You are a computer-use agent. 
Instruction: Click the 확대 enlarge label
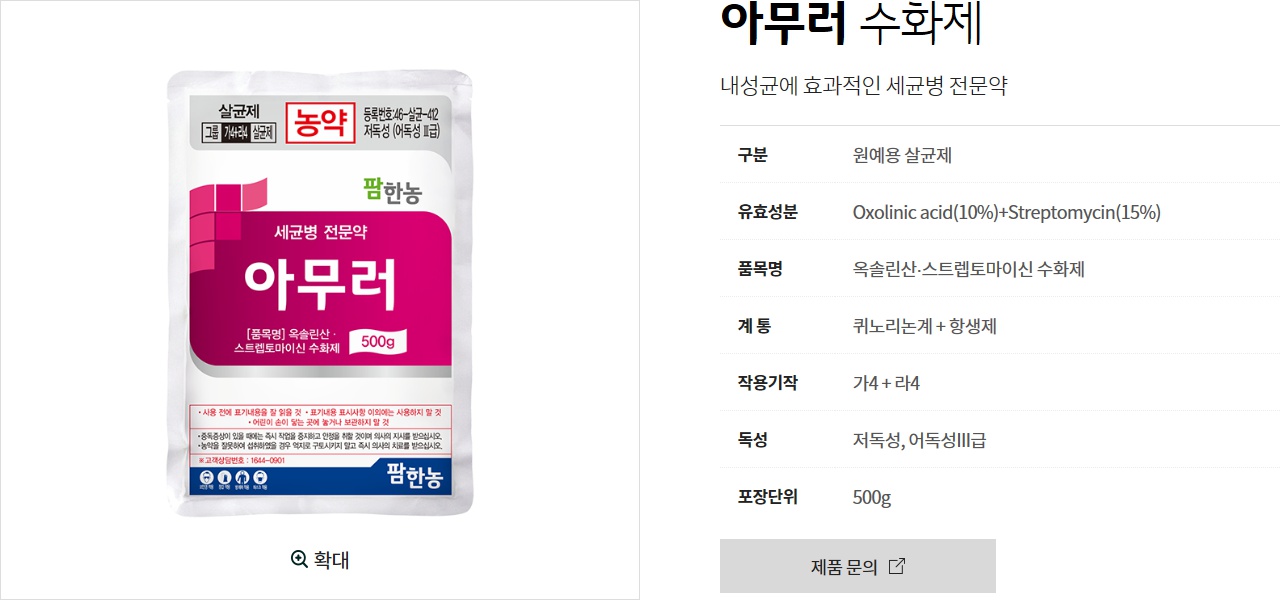point(332,559)
